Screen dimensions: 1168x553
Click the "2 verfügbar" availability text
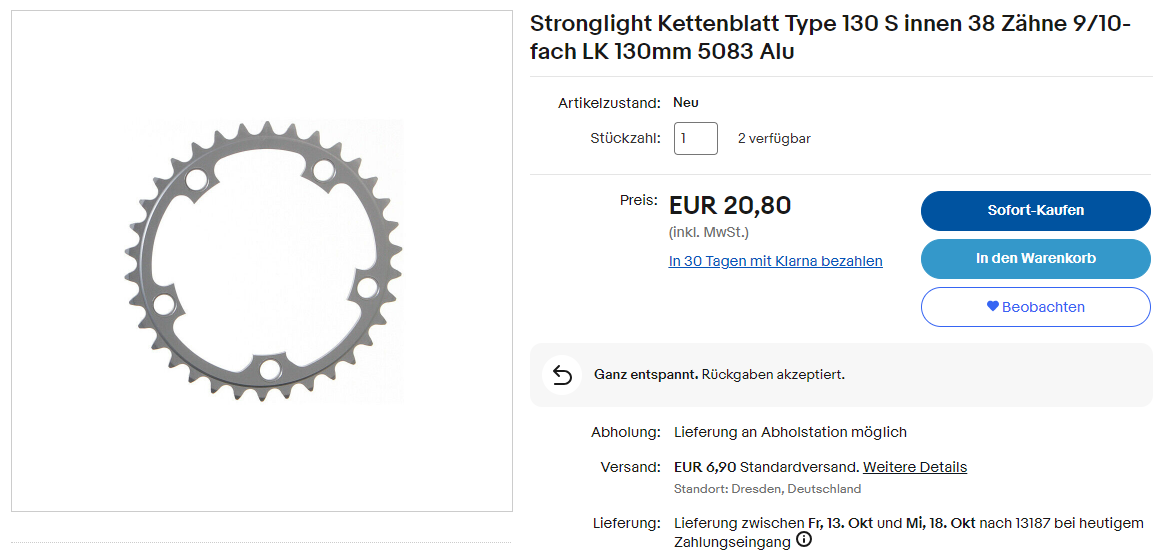[774, 139]
